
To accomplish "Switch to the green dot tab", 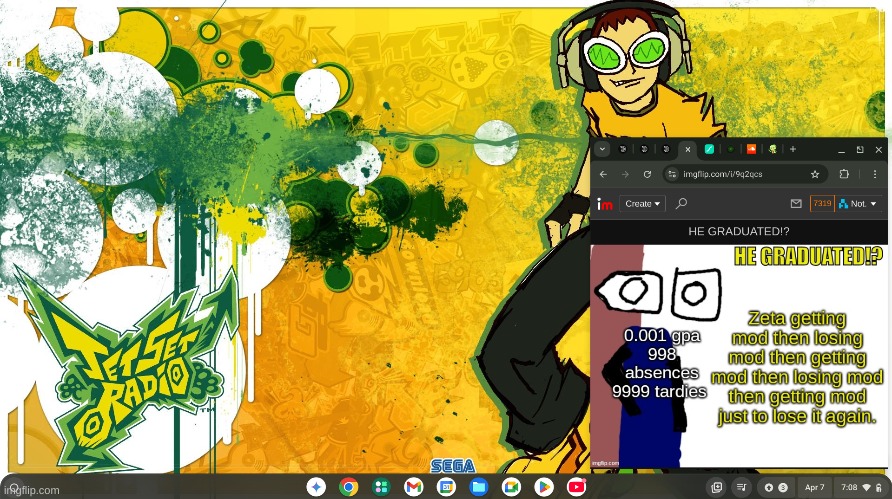I will 730,149.
